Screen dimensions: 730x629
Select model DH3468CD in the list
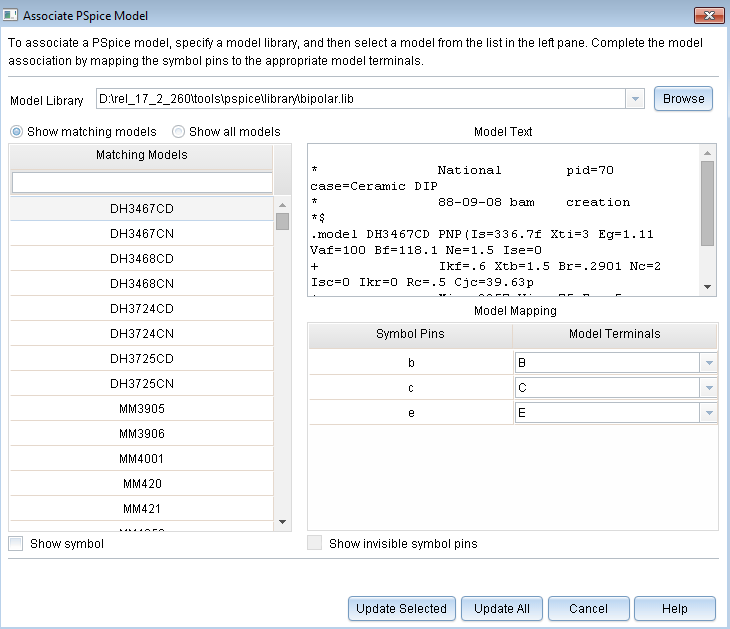141,259
